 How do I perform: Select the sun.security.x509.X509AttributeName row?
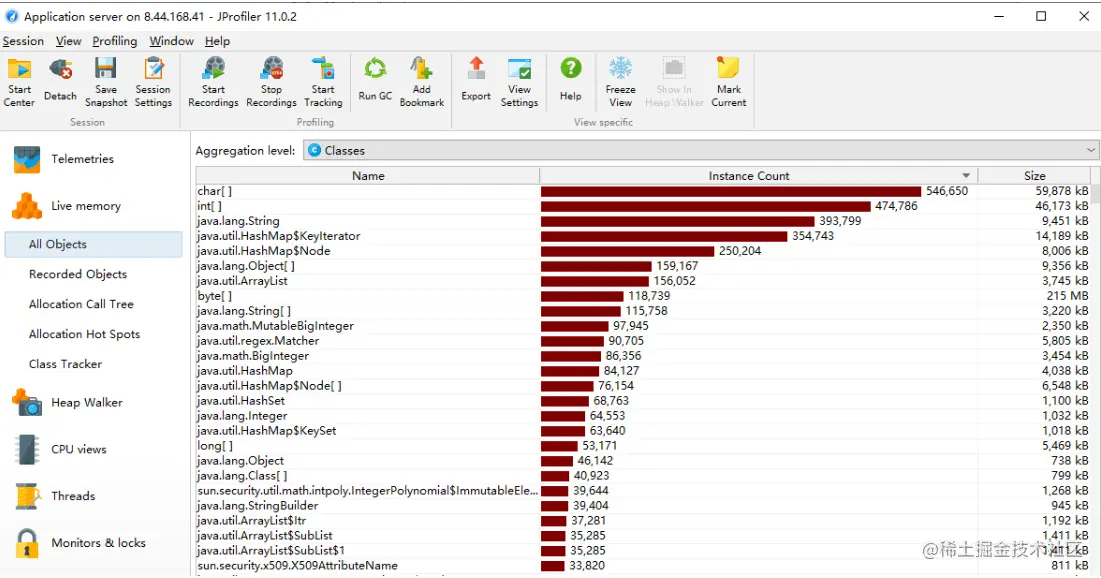tap(643, 566)
